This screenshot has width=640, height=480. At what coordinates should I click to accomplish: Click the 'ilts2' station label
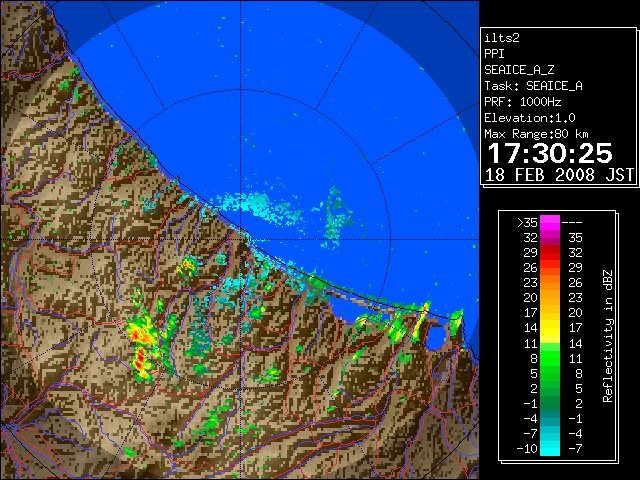coord(502,38)
